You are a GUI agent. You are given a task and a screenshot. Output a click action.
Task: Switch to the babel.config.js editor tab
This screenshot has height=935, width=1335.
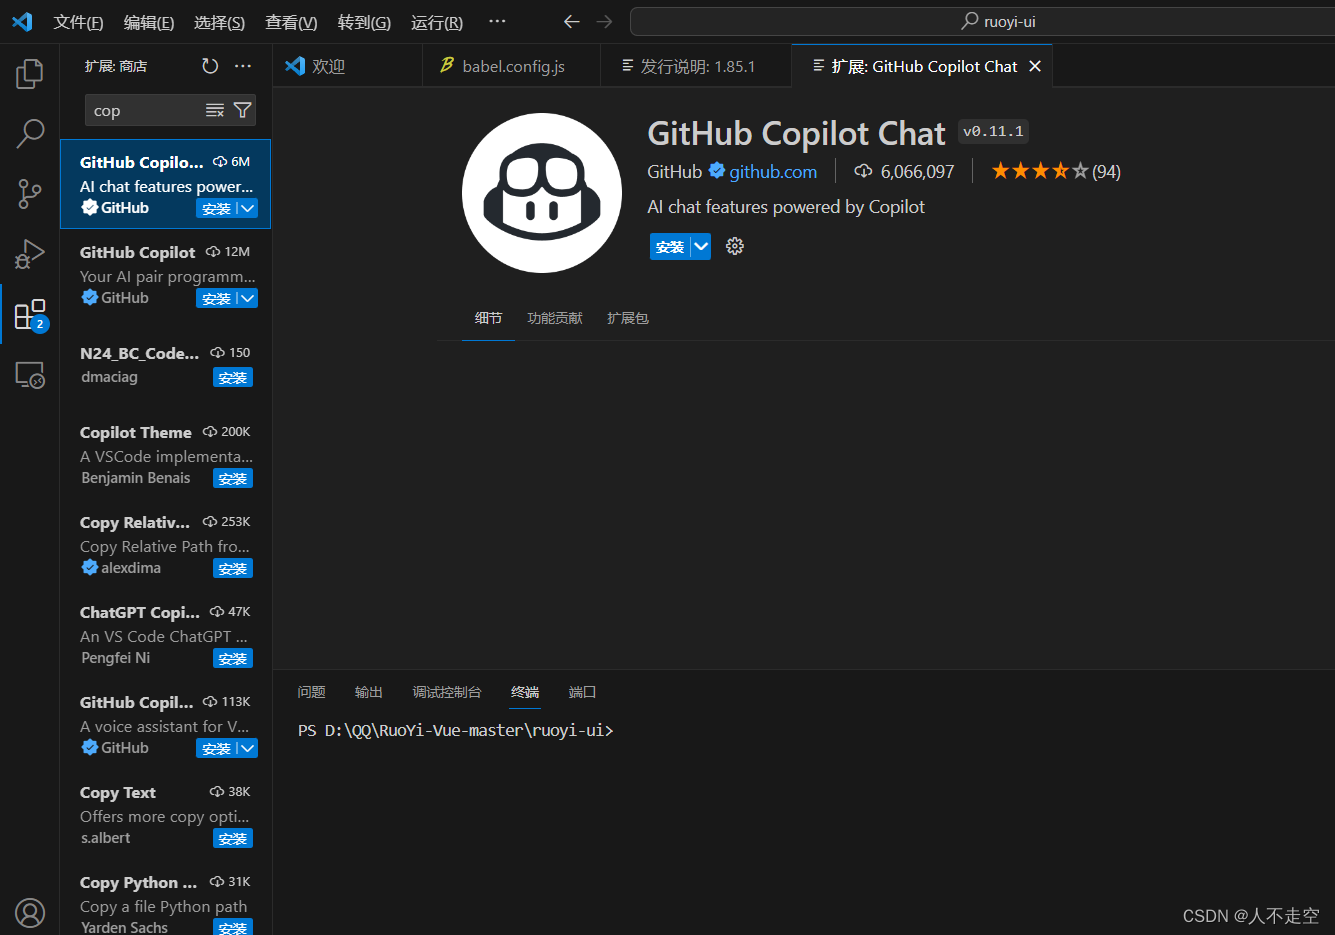pos(510,65)
